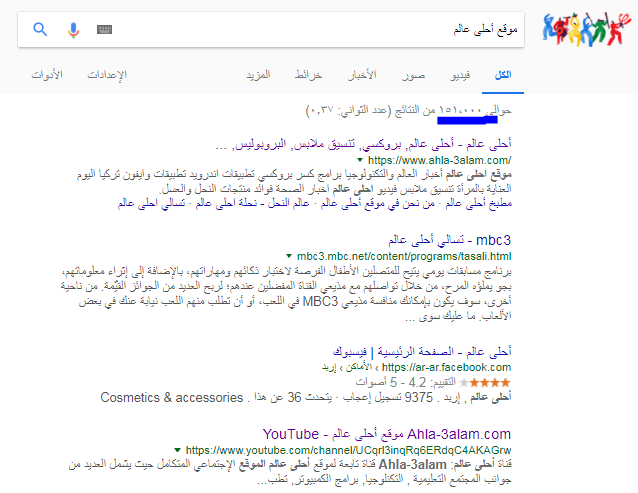Expand the youtube.com channel URL dropdown arrow
Image resolution: width=638 pixels, height=493 pixels.
tap(177, 450)
